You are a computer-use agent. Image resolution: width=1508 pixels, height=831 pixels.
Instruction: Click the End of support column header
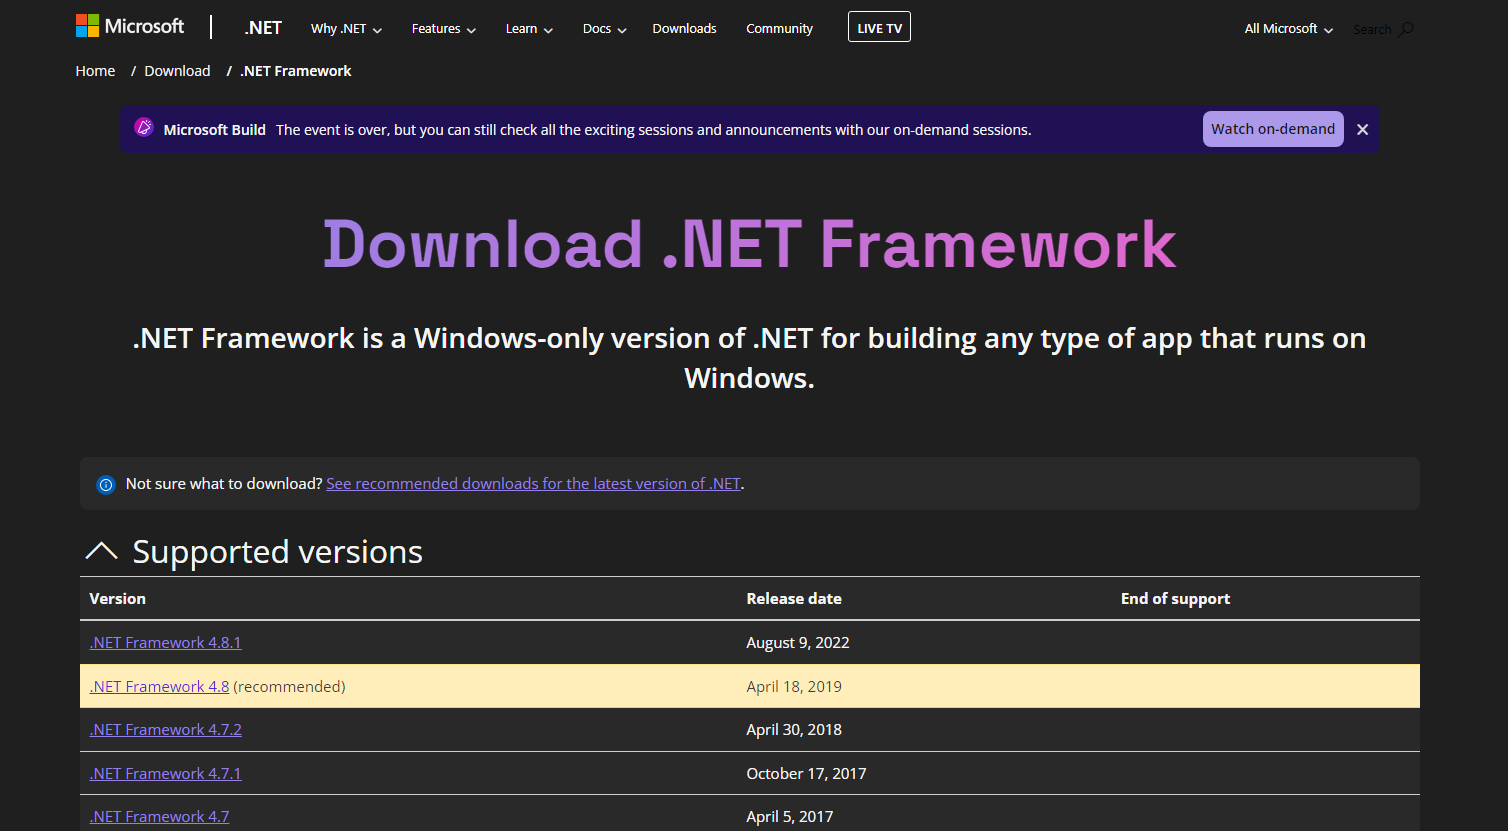(1175, 599)
